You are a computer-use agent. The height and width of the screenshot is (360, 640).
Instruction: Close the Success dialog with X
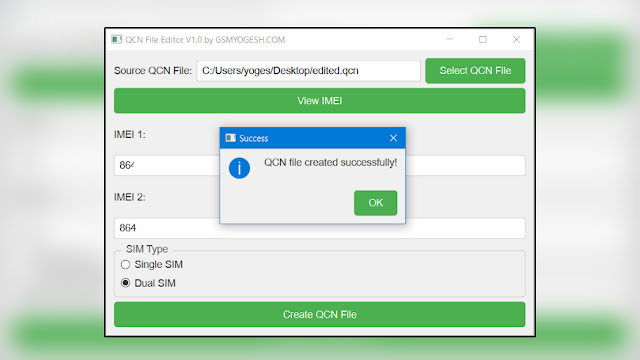click(x=393, y=138)
